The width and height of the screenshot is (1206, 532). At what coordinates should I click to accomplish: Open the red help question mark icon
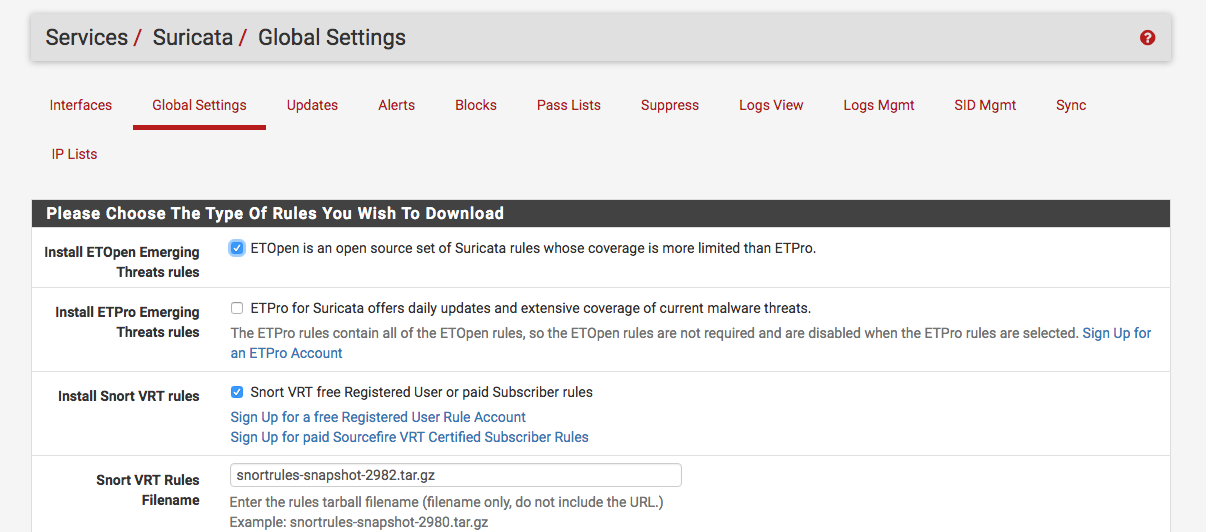pos(1147,38)
